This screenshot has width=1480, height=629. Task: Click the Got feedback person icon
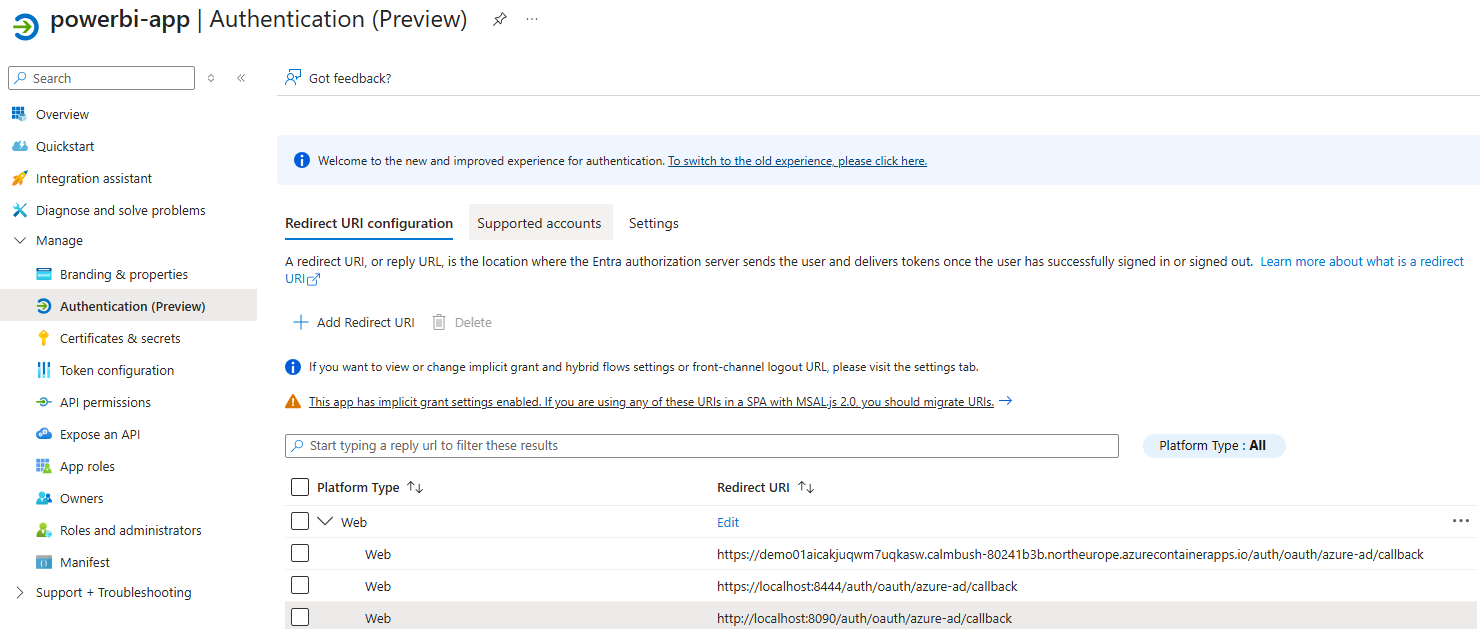pyautogui.click(x=293, y=78)
